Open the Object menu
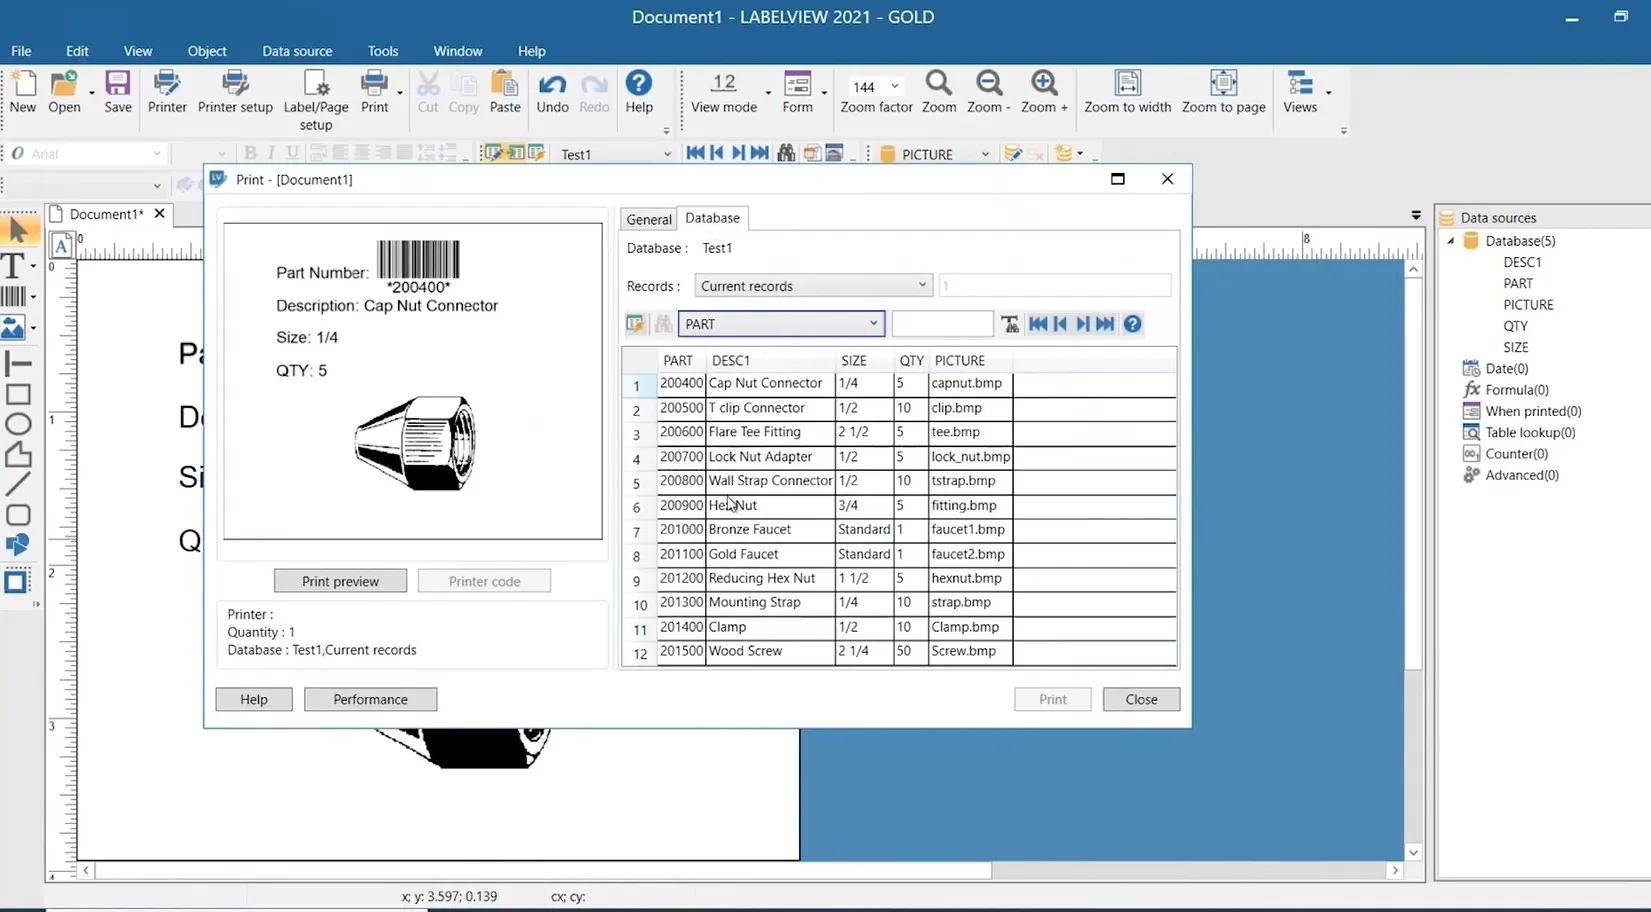The width and height of the screenshot is (1651, 912). (207, 51)
